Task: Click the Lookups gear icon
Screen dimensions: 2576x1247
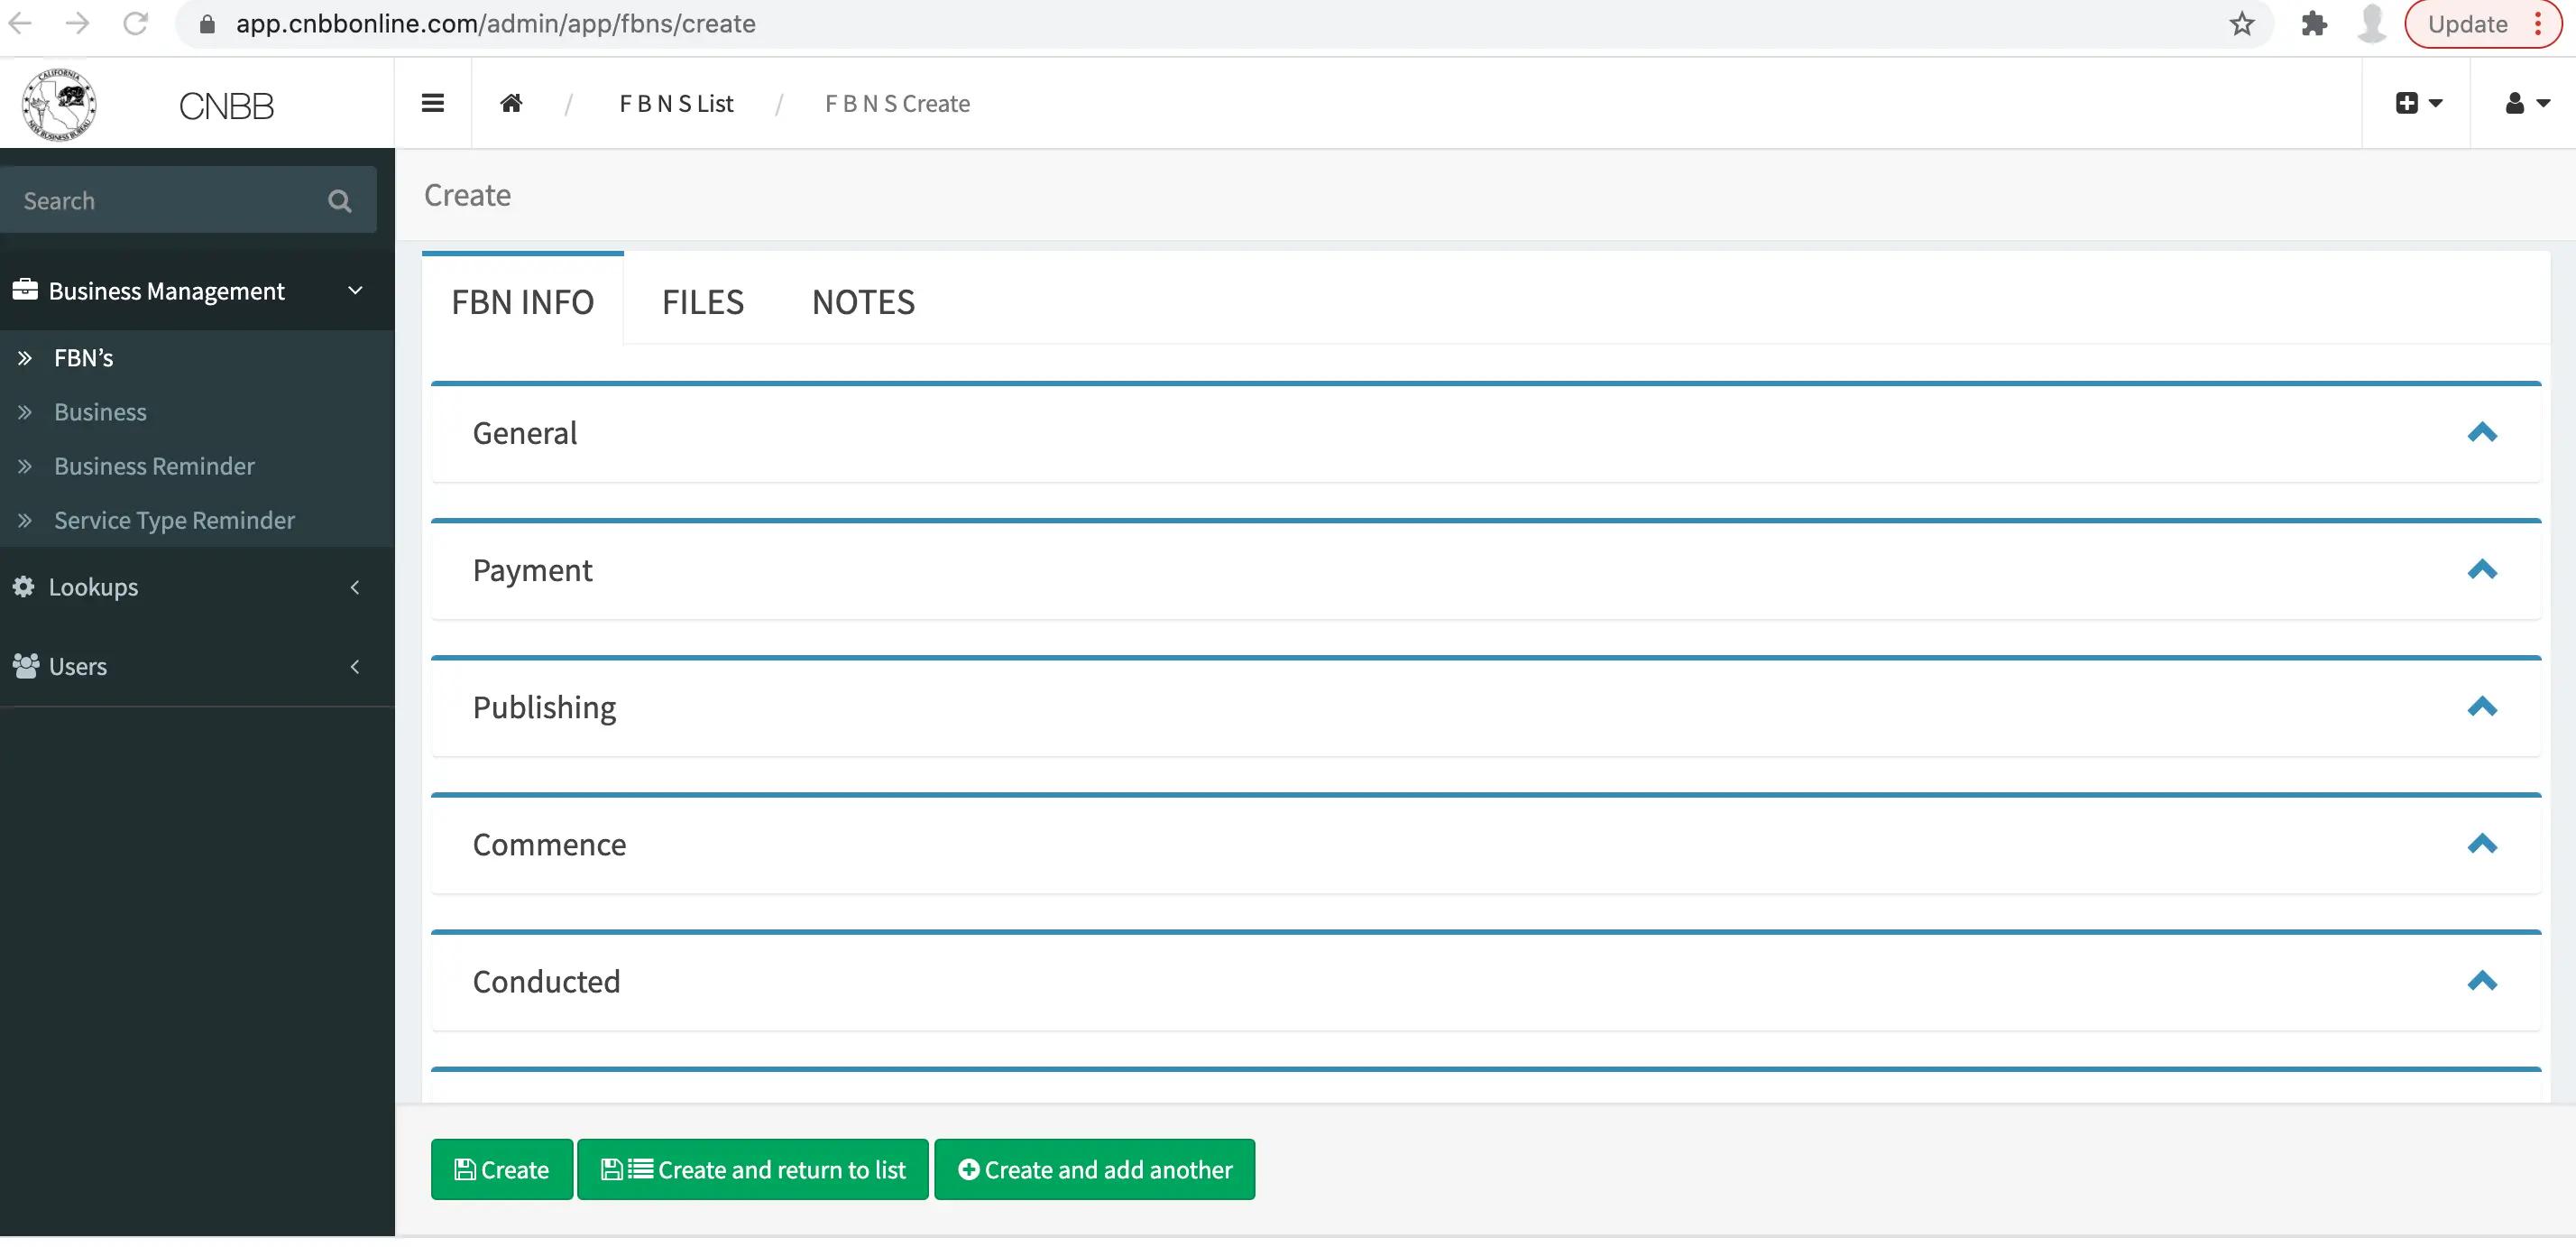Action: coord(23,587)
